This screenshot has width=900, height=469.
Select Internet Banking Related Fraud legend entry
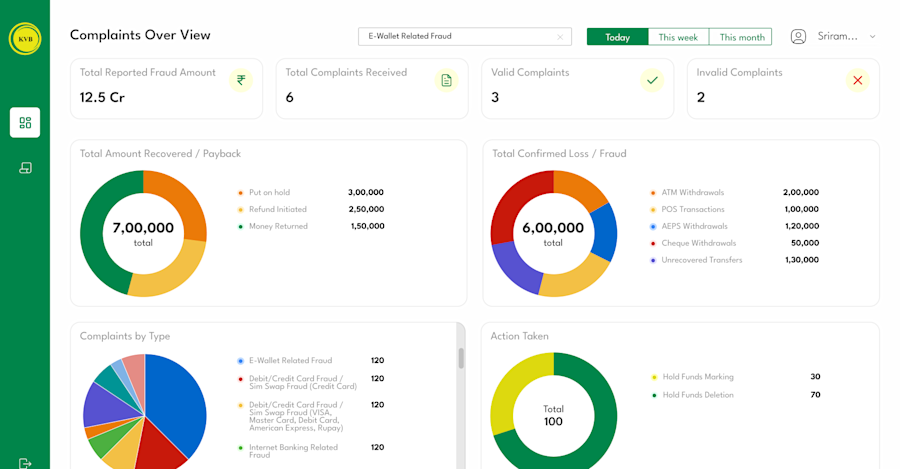pos(293,451)
